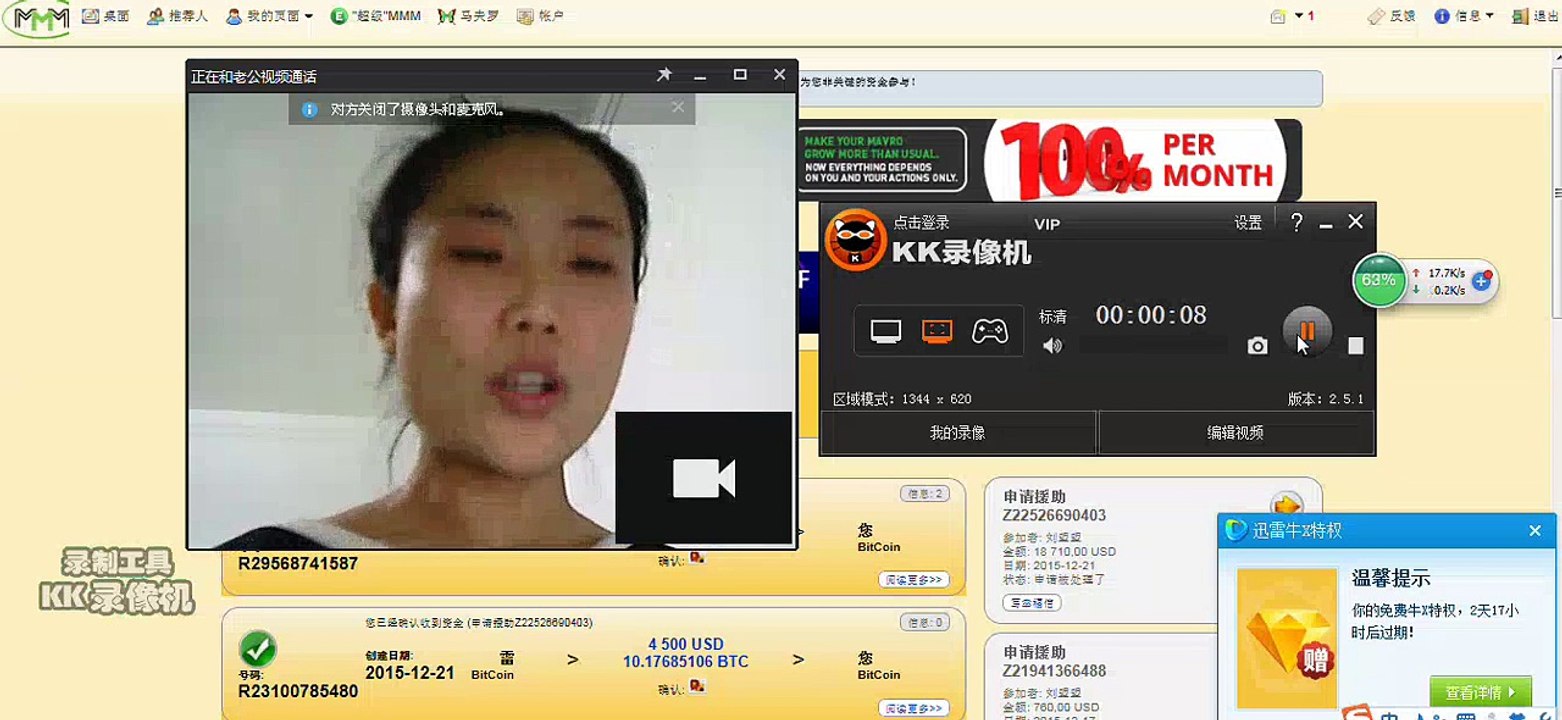Click the Xunlei icon in popup title
Image resolution: width=1562 pixels, height=720 pixels.
coord(1237,530)
